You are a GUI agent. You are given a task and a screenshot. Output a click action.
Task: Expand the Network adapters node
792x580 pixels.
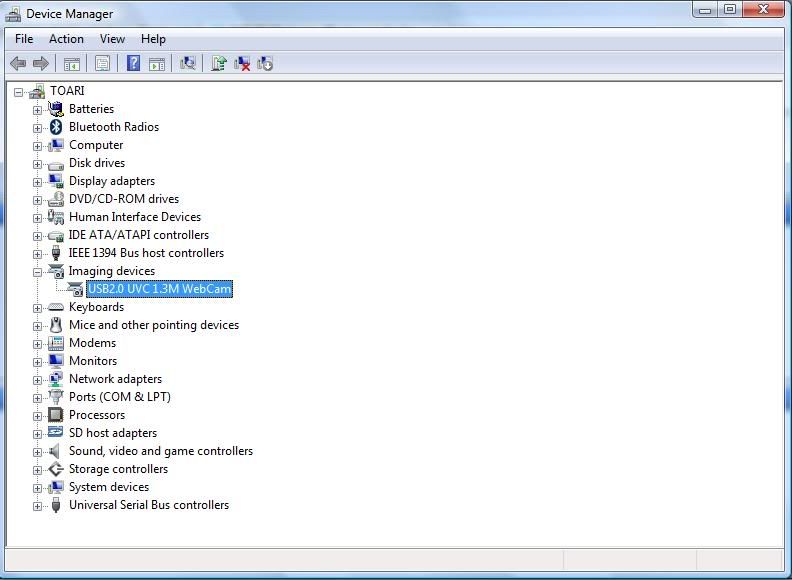click(x=37, y=380)
